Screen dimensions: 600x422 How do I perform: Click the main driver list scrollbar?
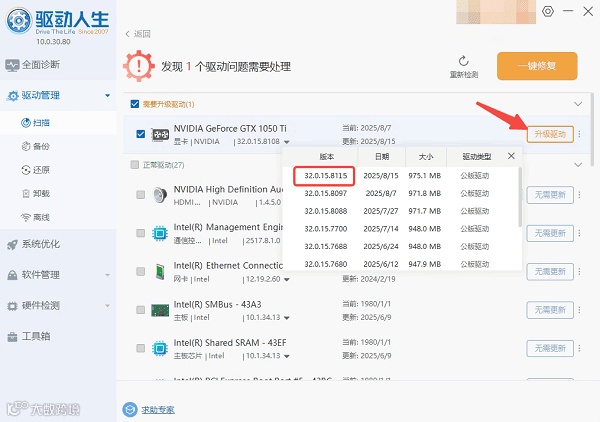click(x=592, y=129)
